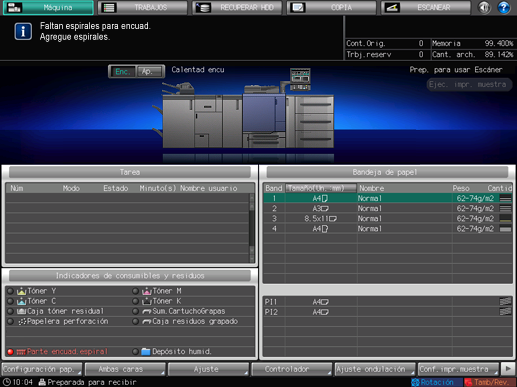Viewport: 517px width, 387px height.
Task: Click Tóner M status indicator
Action: point(135,291)
